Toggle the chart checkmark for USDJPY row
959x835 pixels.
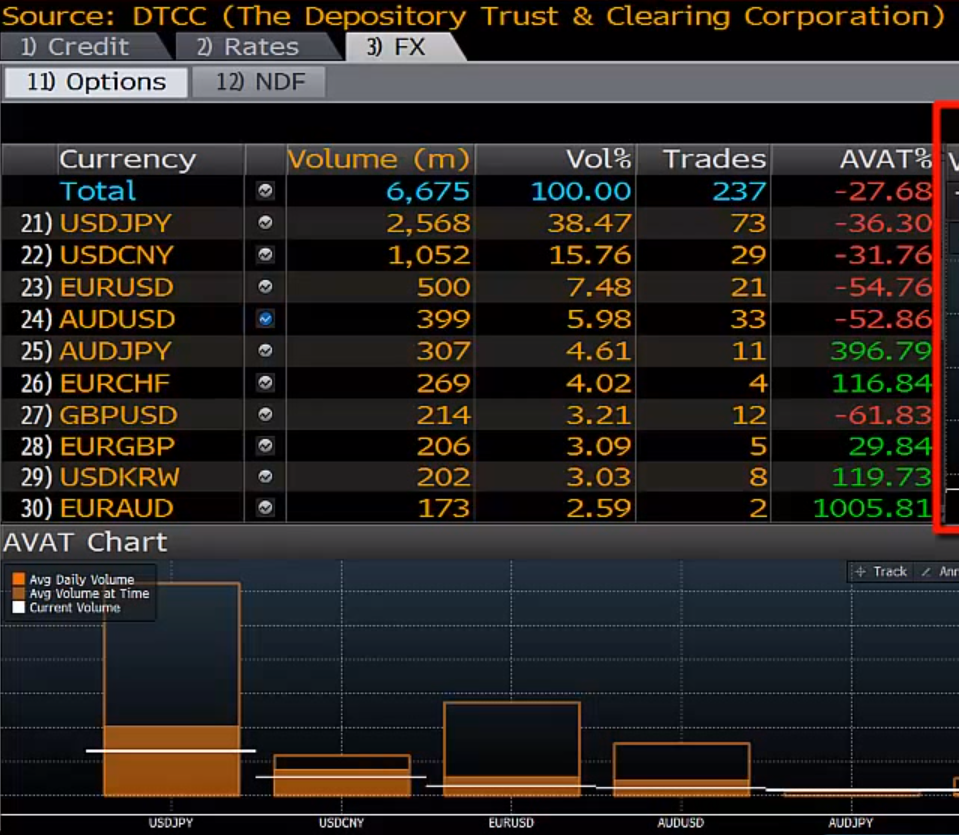265,223
